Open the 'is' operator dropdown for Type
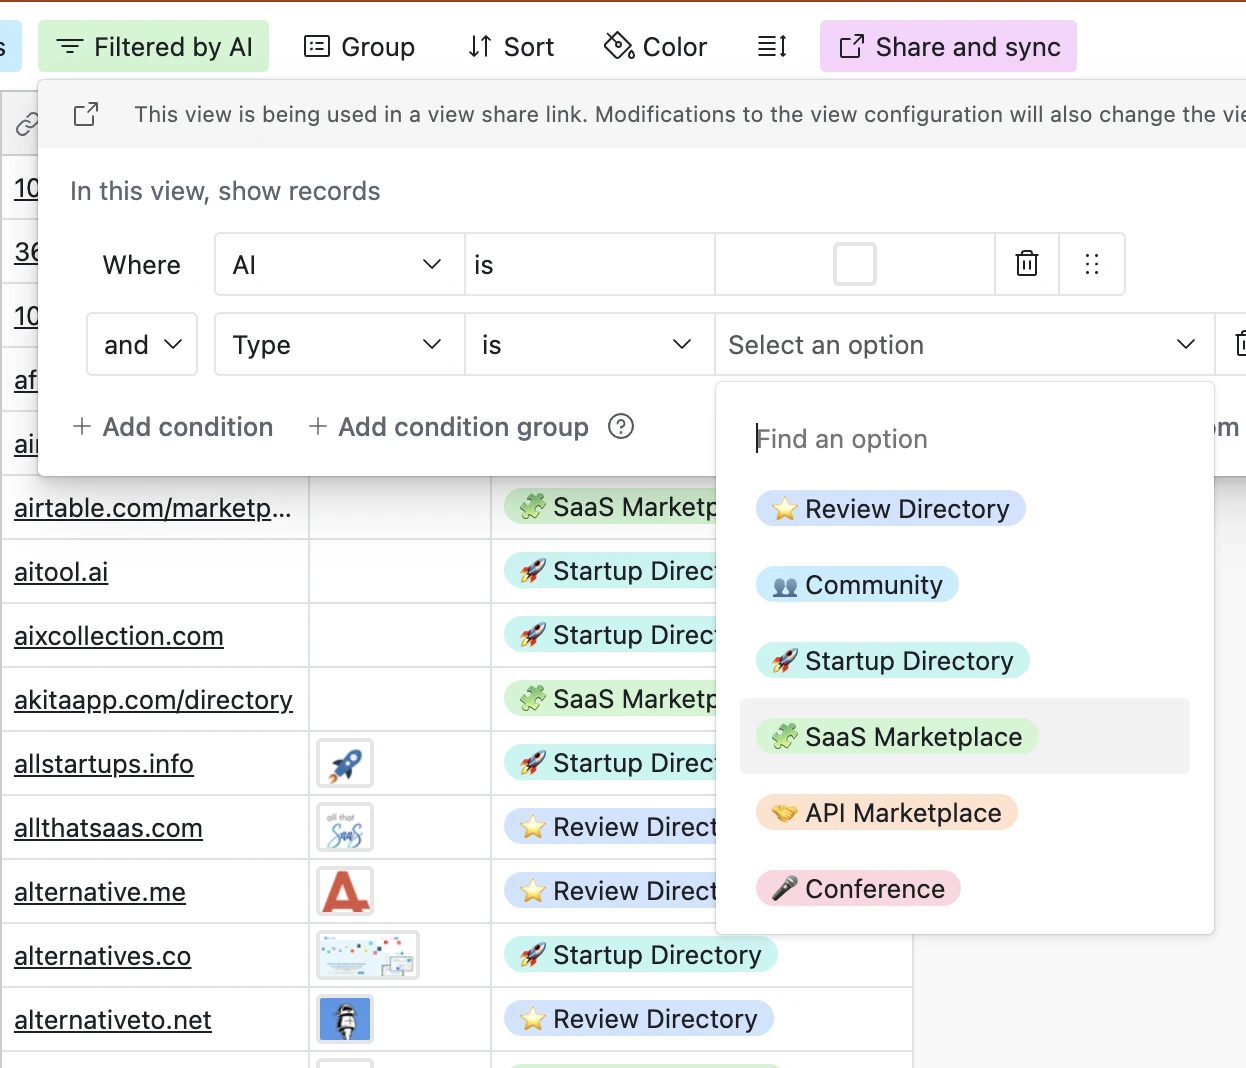1246x1068 pixels. [590, 344]
